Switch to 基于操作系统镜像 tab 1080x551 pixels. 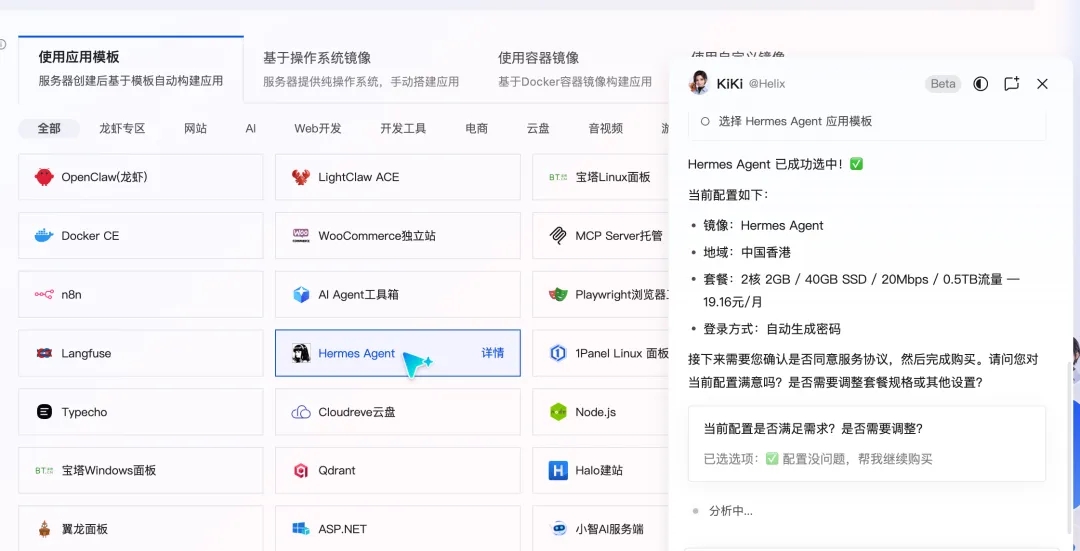pos(361,69)
